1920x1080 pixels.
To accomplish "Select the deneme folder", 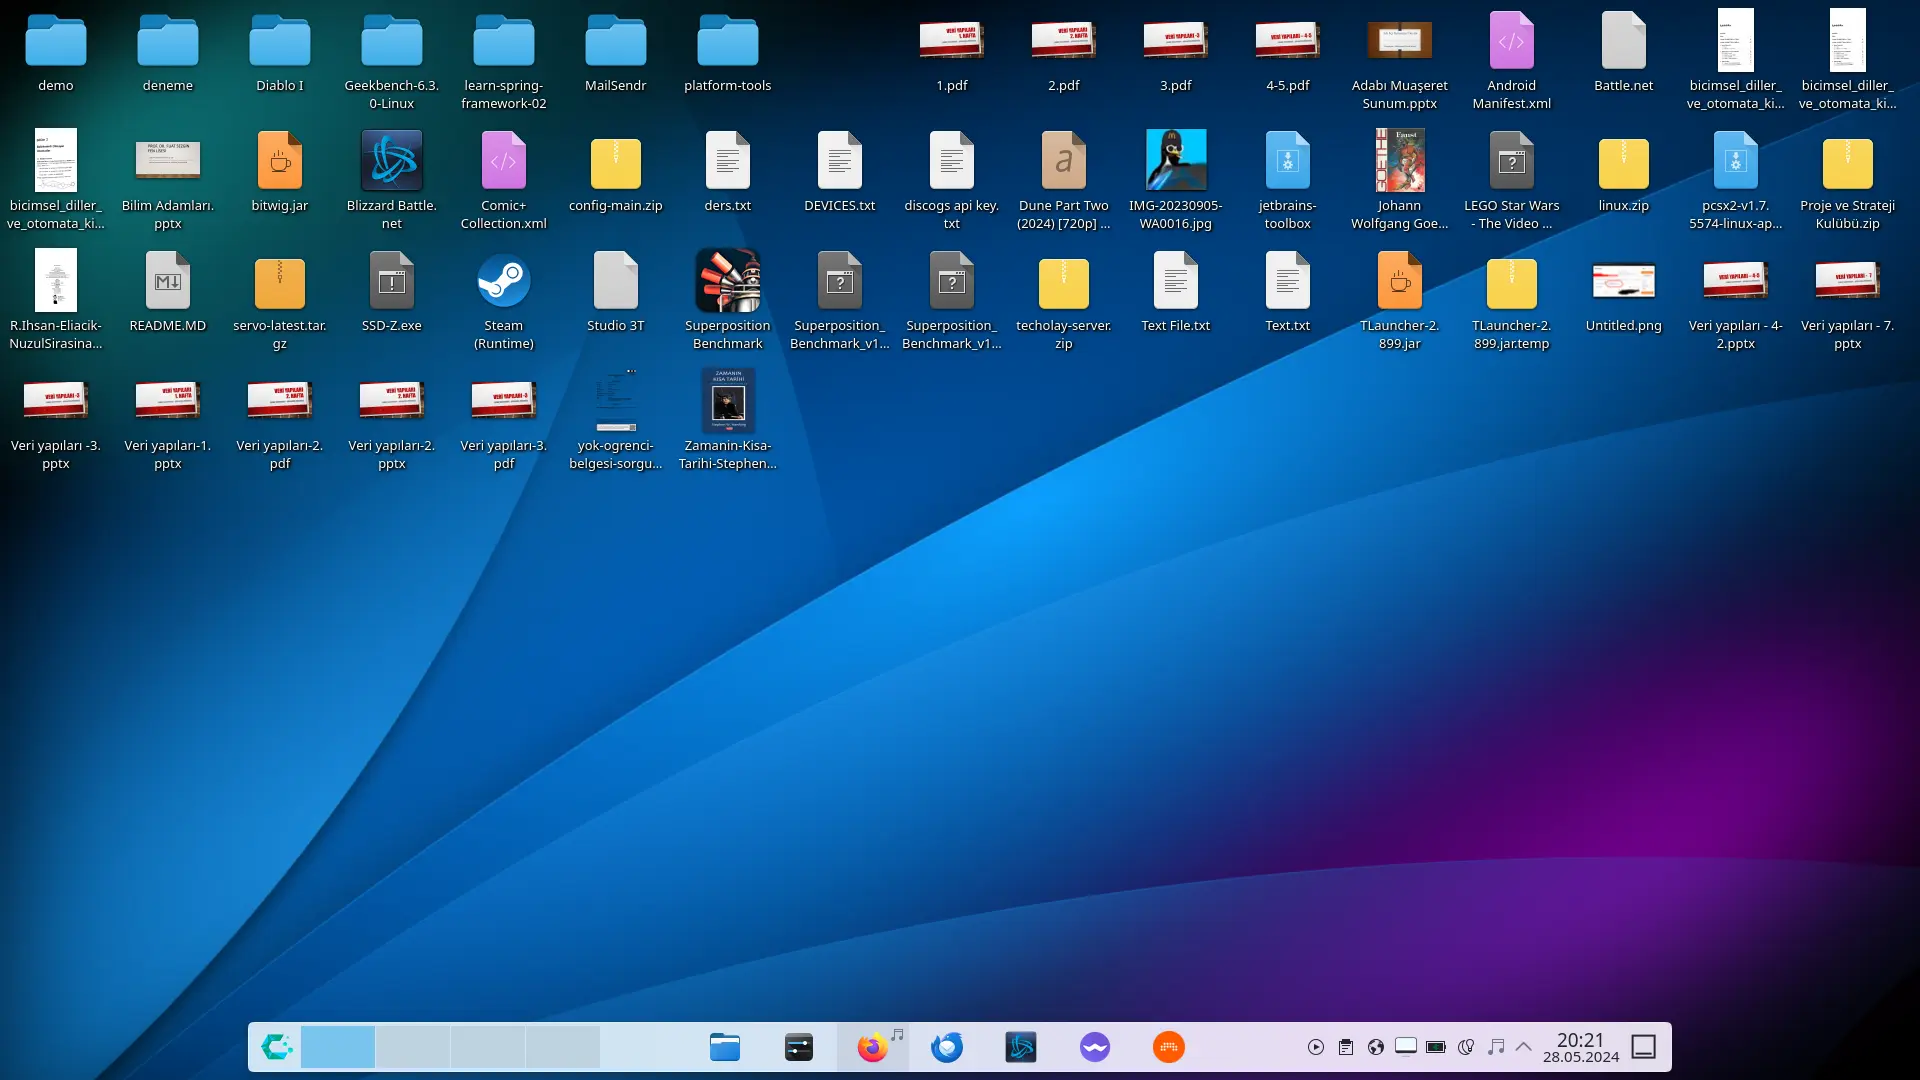I will [168, 54].
